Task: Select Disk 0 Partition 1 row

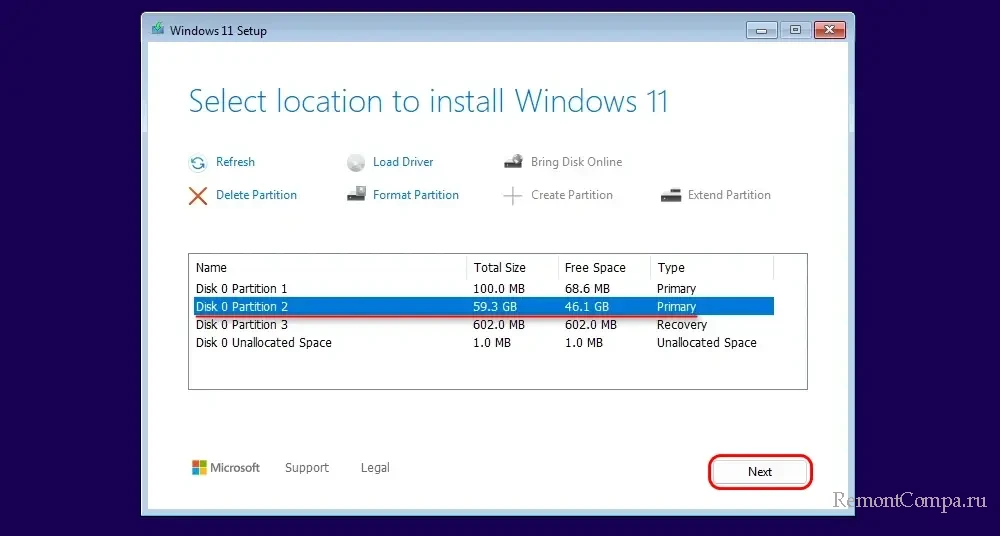Action: coord(483,288)
